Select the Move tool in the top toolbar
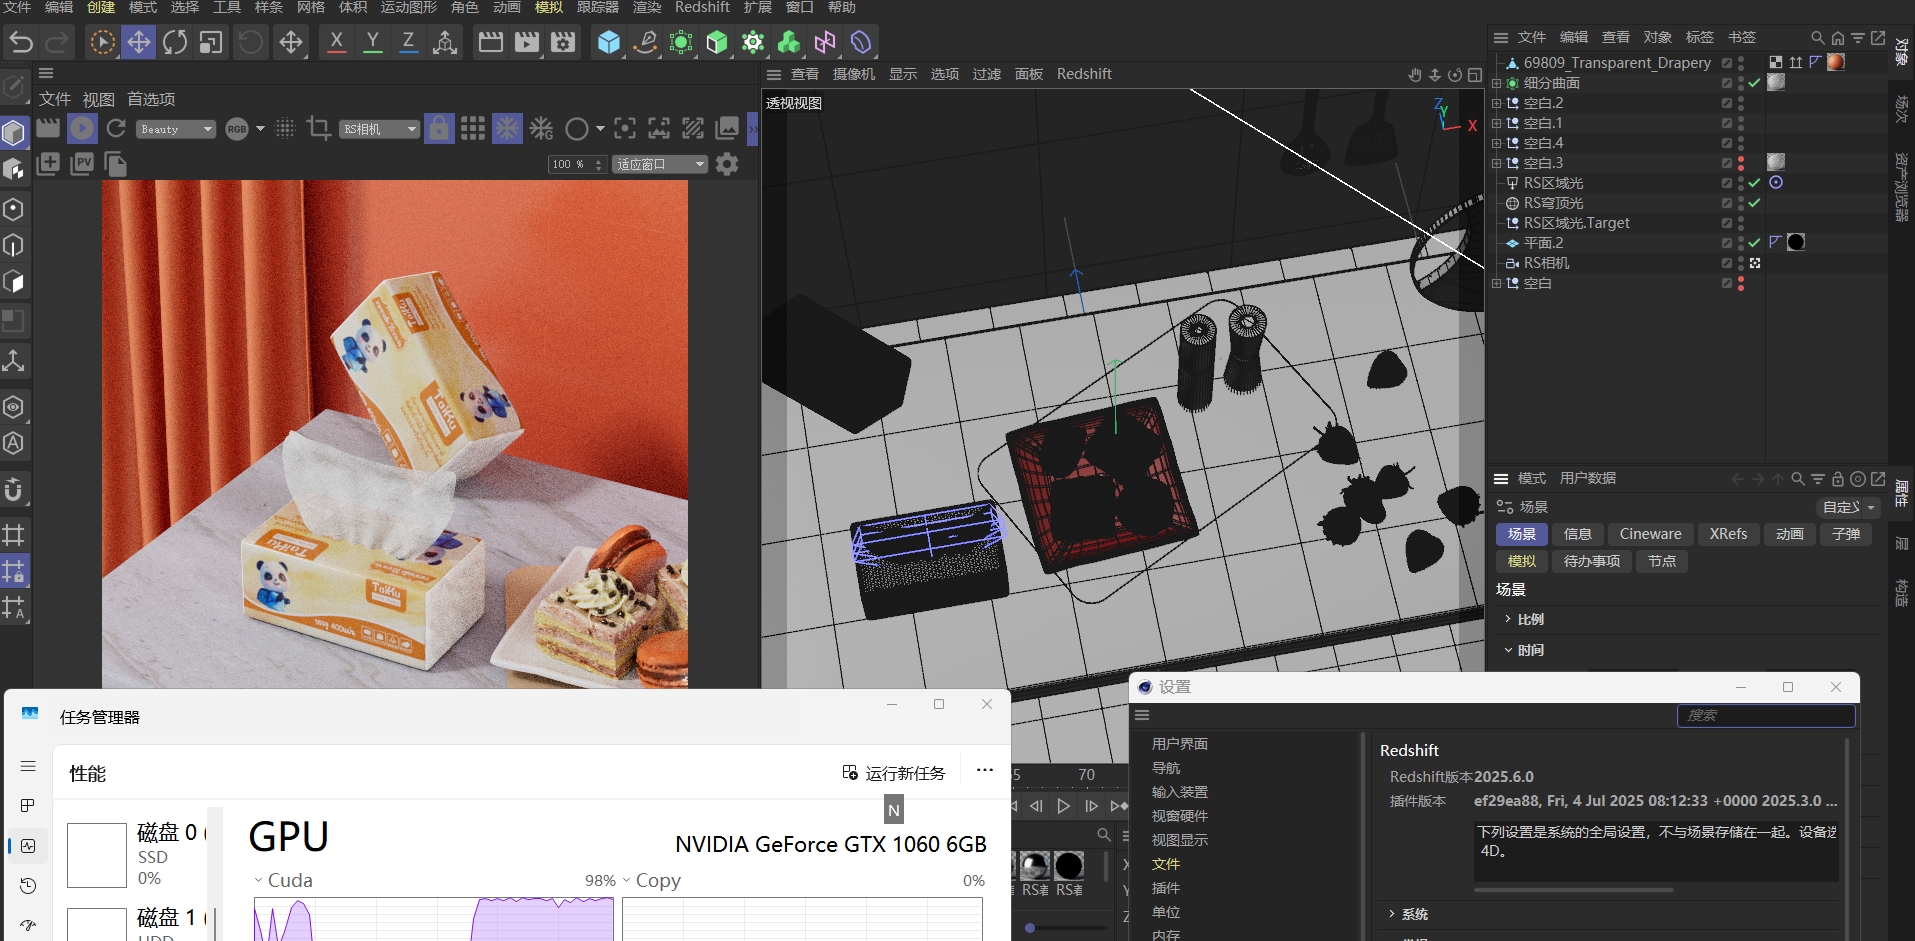The image size is (1915, 941). [x=138, y=42]
